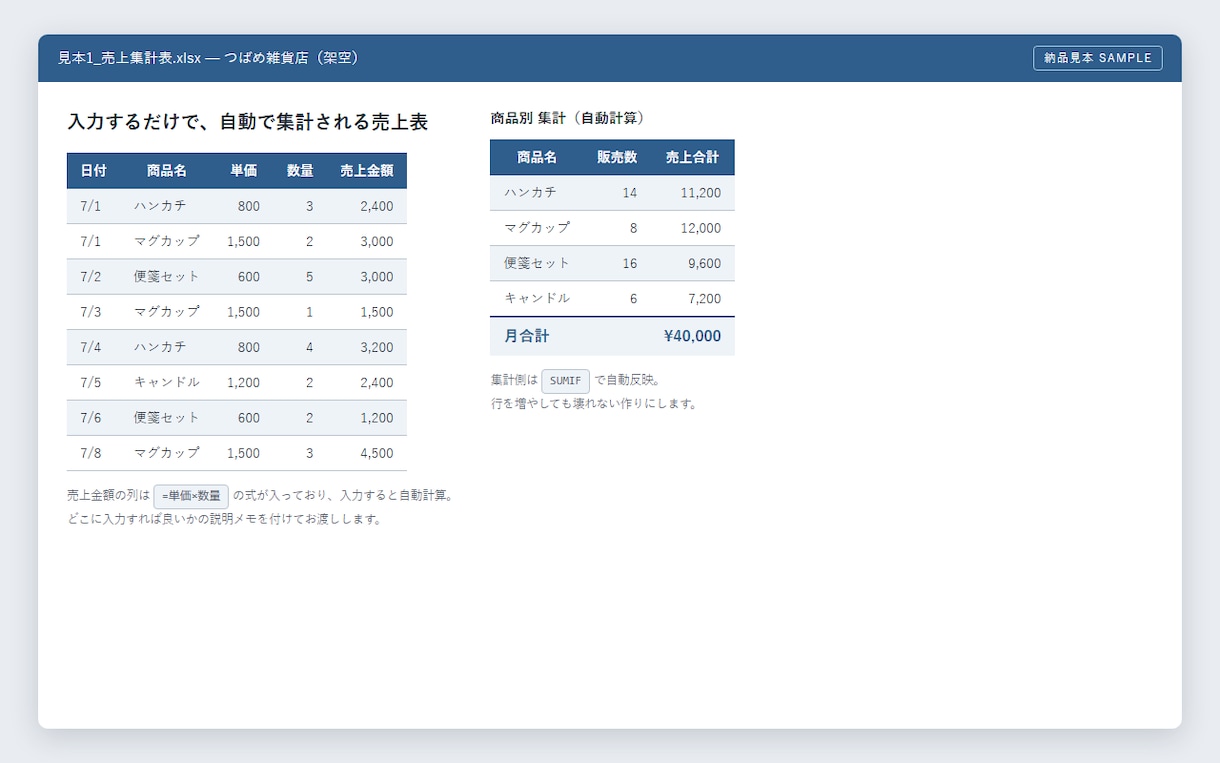Click the date cell 7/2
The width and height of the screenshot is (1220, 763).
pos(91,277)
